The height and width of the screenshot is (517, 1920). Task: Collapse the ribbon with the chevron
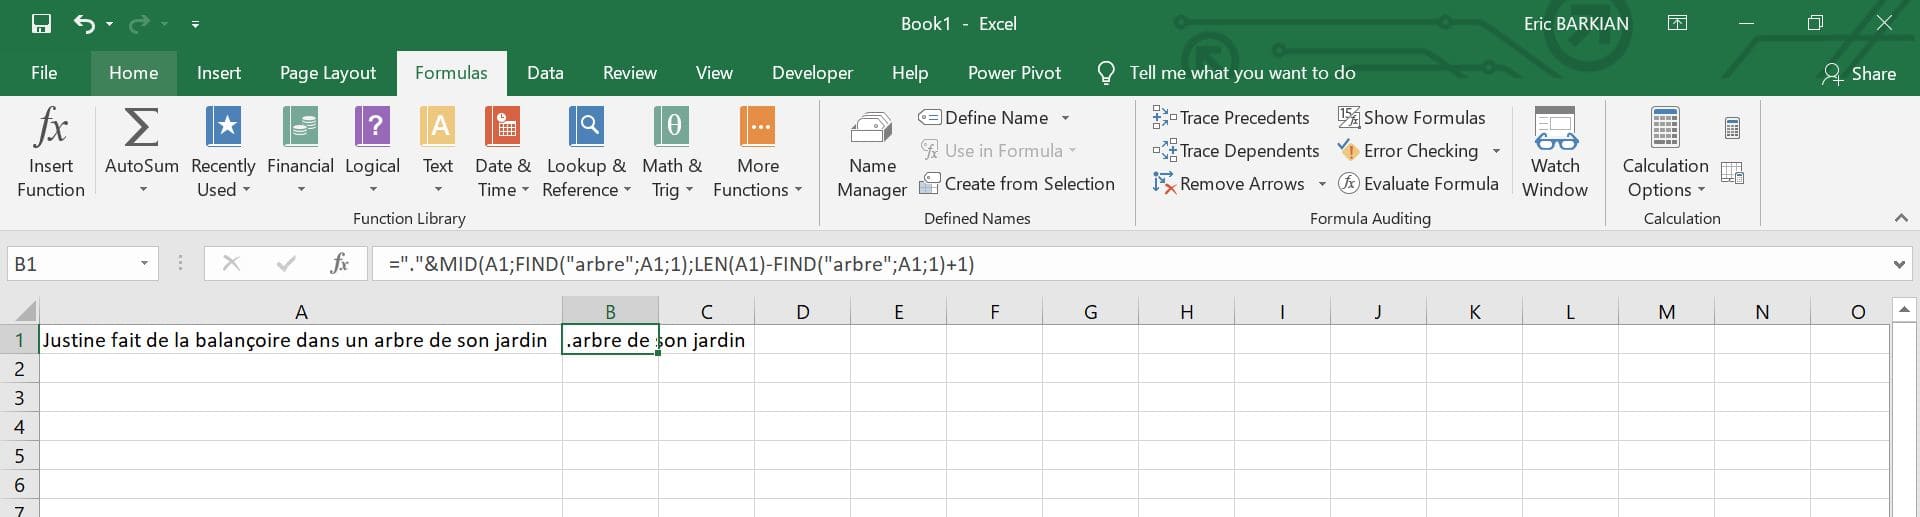tap(1901, 218)
